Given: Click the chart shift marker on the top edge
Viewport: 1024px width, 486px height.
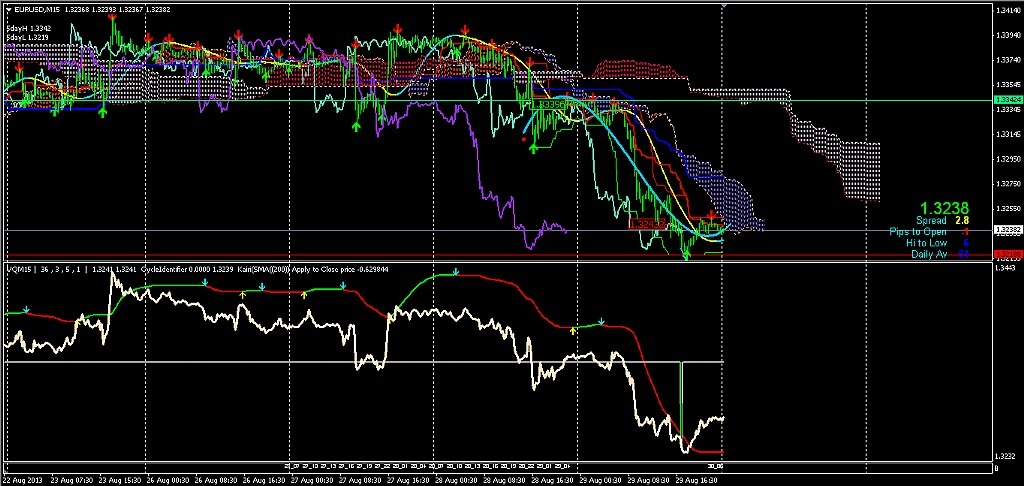Looking at the screenshot, I should 724,5.
